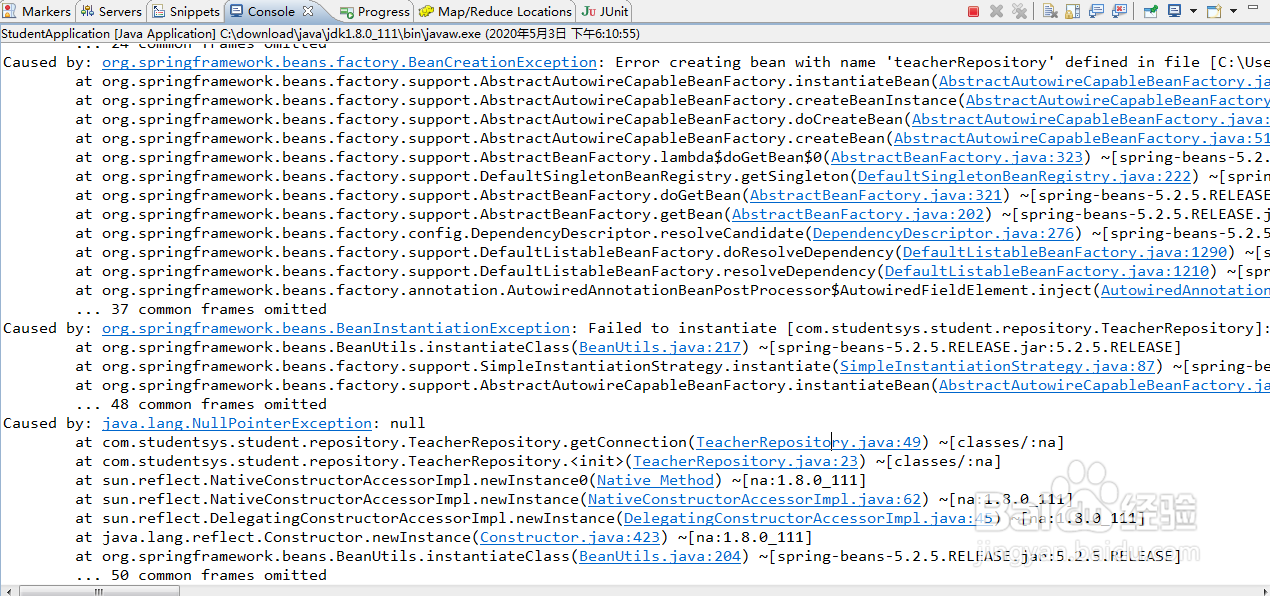1270x596 pixels.
Task: Switch to the Markers tab
Action: [38, 12]
